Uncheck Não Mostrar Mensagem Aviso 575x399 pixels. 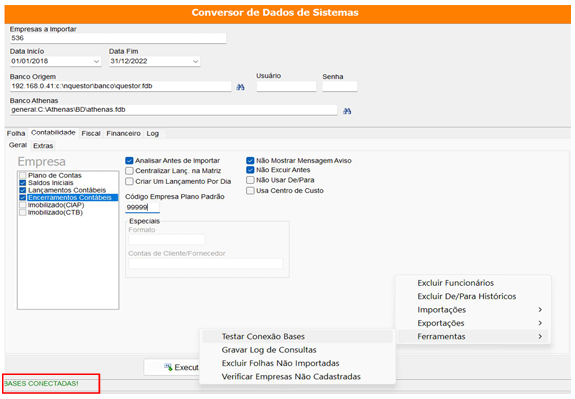pos(250,161)
